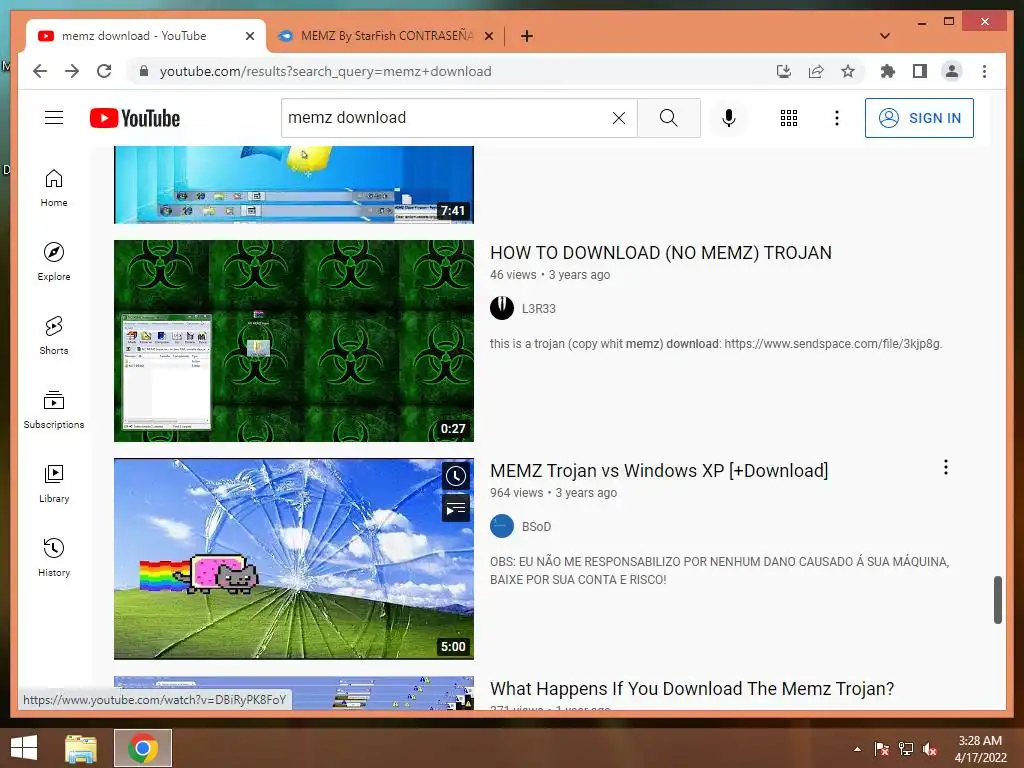Go to YouTube home via logo
This screenshot has height=768, width=1024.
(135, 118)
